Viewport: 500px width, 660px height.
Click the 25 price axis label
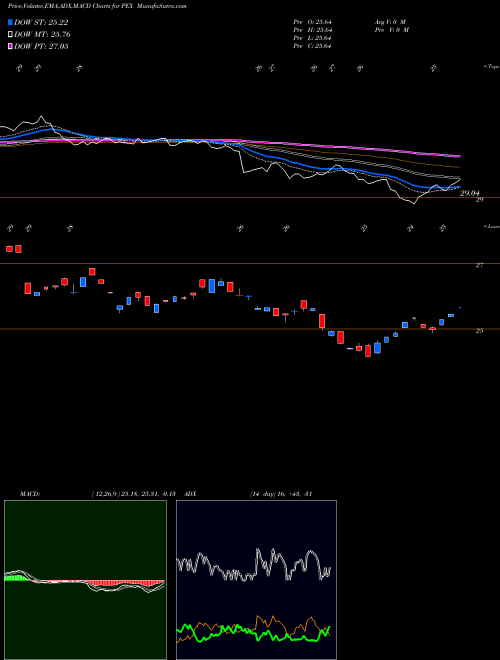[479, 331]
